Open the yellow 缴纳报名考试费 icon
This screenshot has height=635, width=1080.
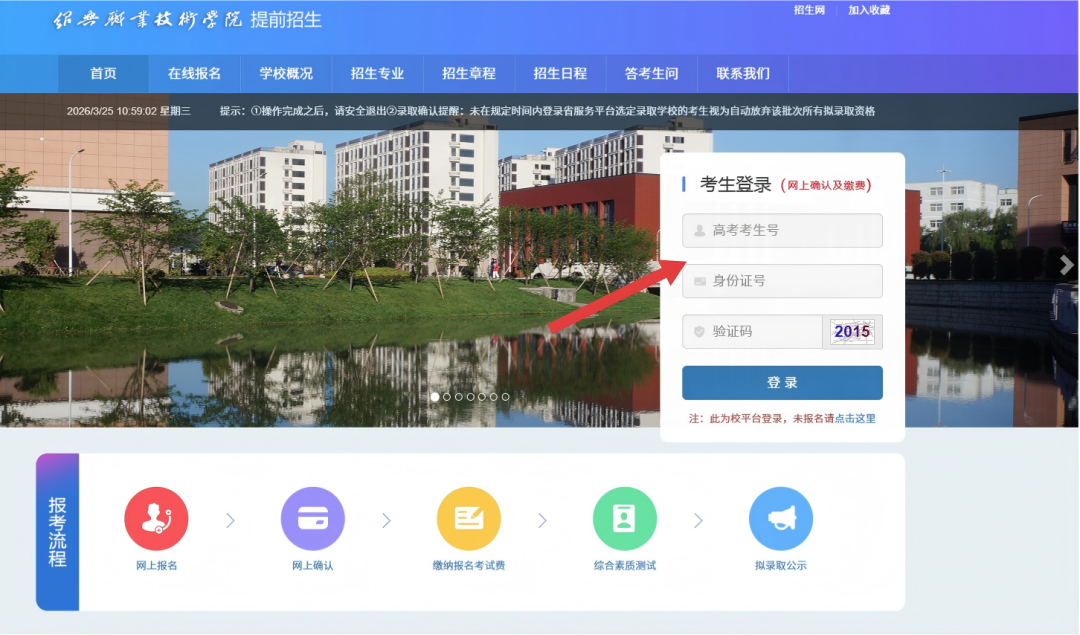(468, 518)
